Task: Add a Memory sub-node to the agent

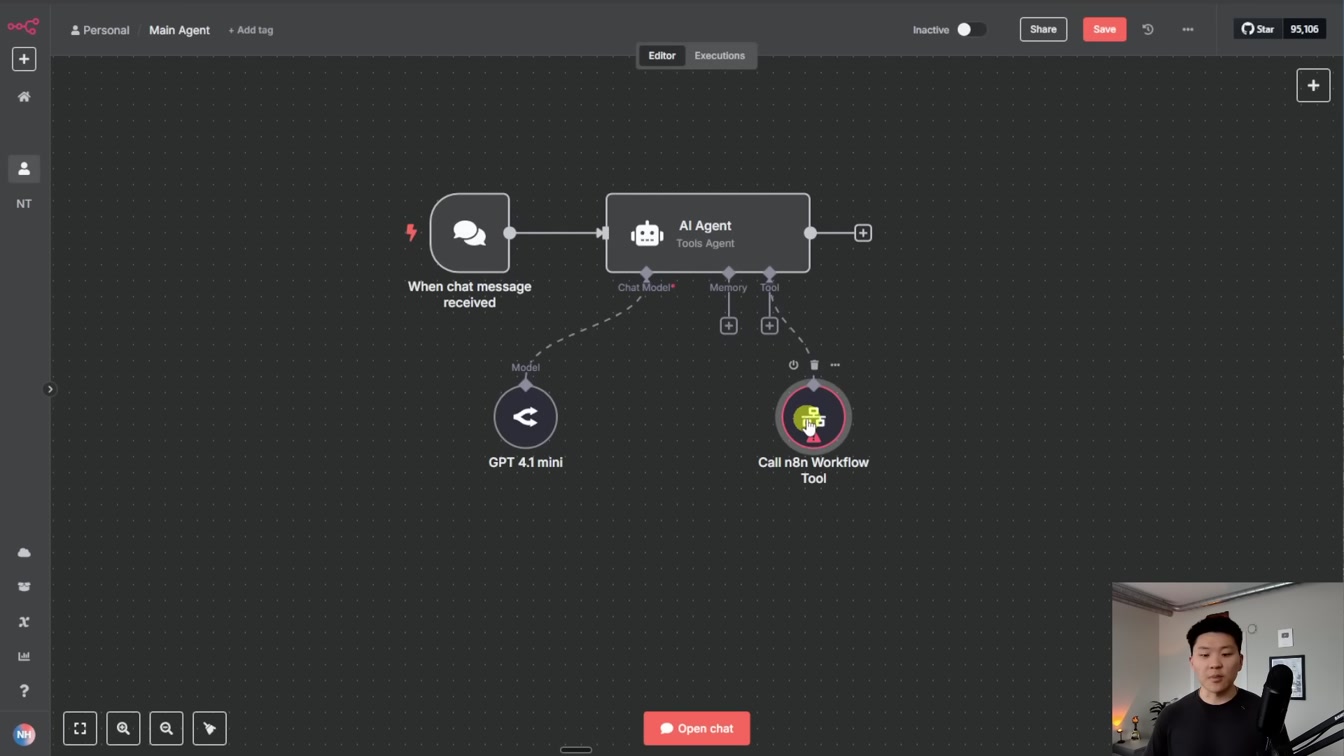Action: pos(729,326)
